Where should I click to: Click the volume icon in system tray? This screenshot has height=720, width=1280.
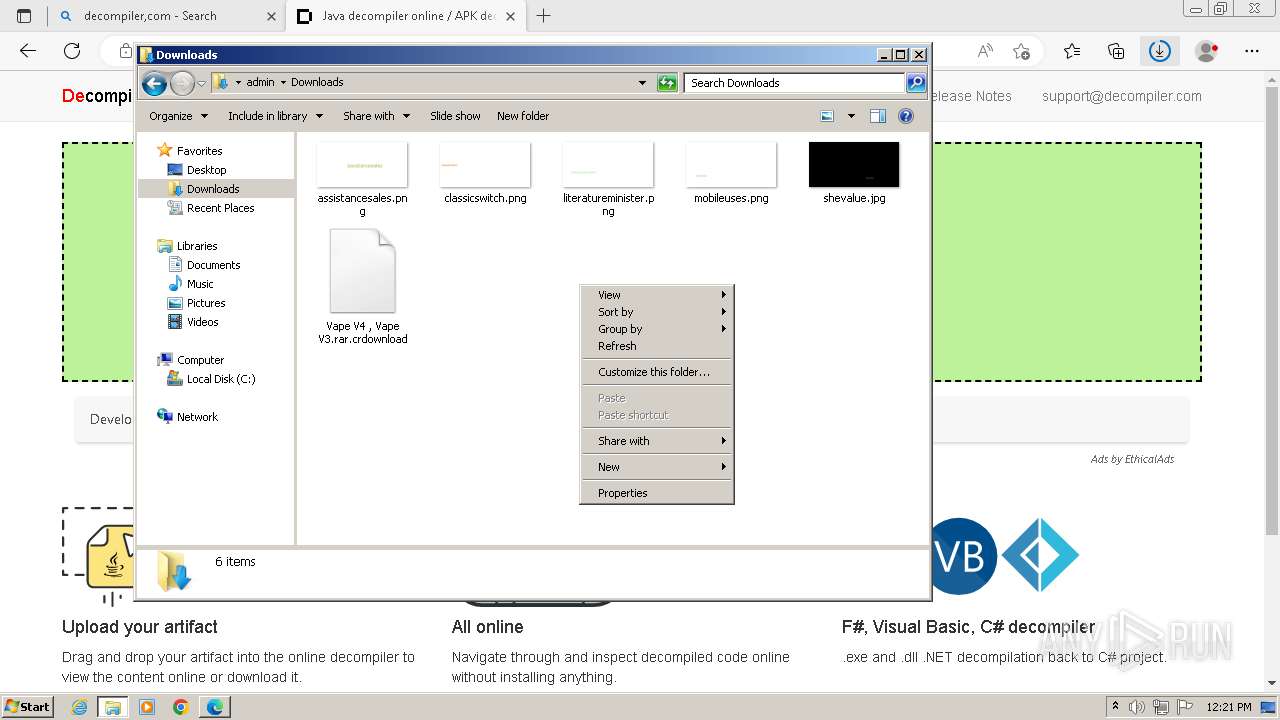click(1137, 707)
